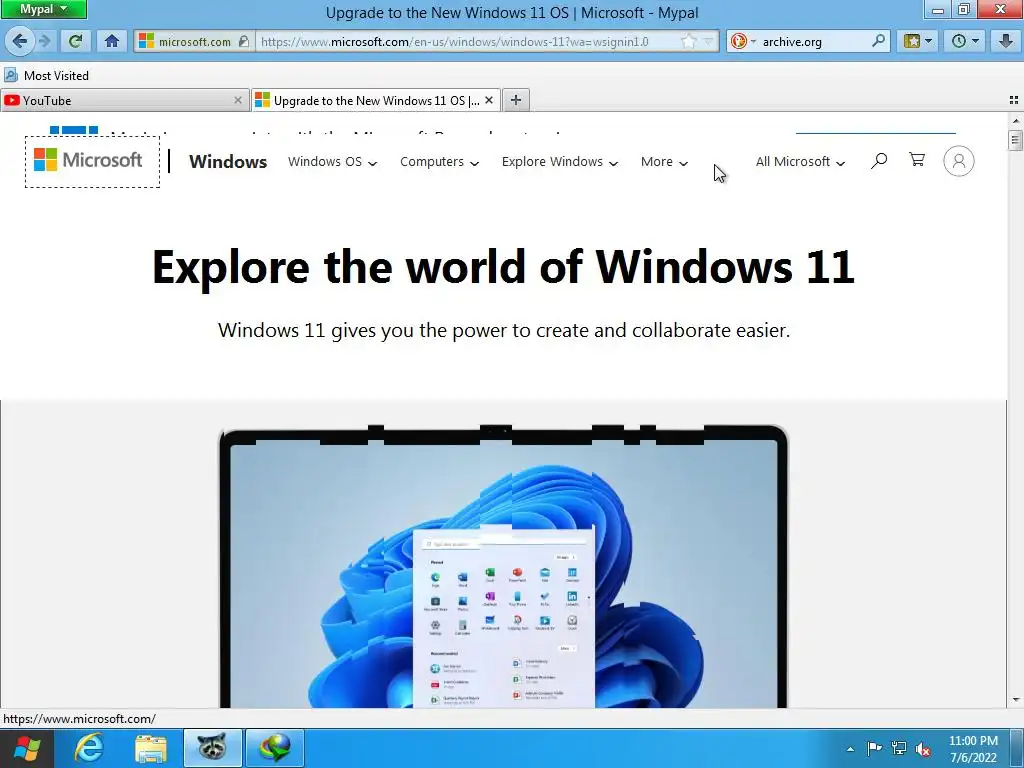Click the page scrollbar up arrow
The height and width of the screenshot is (768, 1024).
(1016, 120)
